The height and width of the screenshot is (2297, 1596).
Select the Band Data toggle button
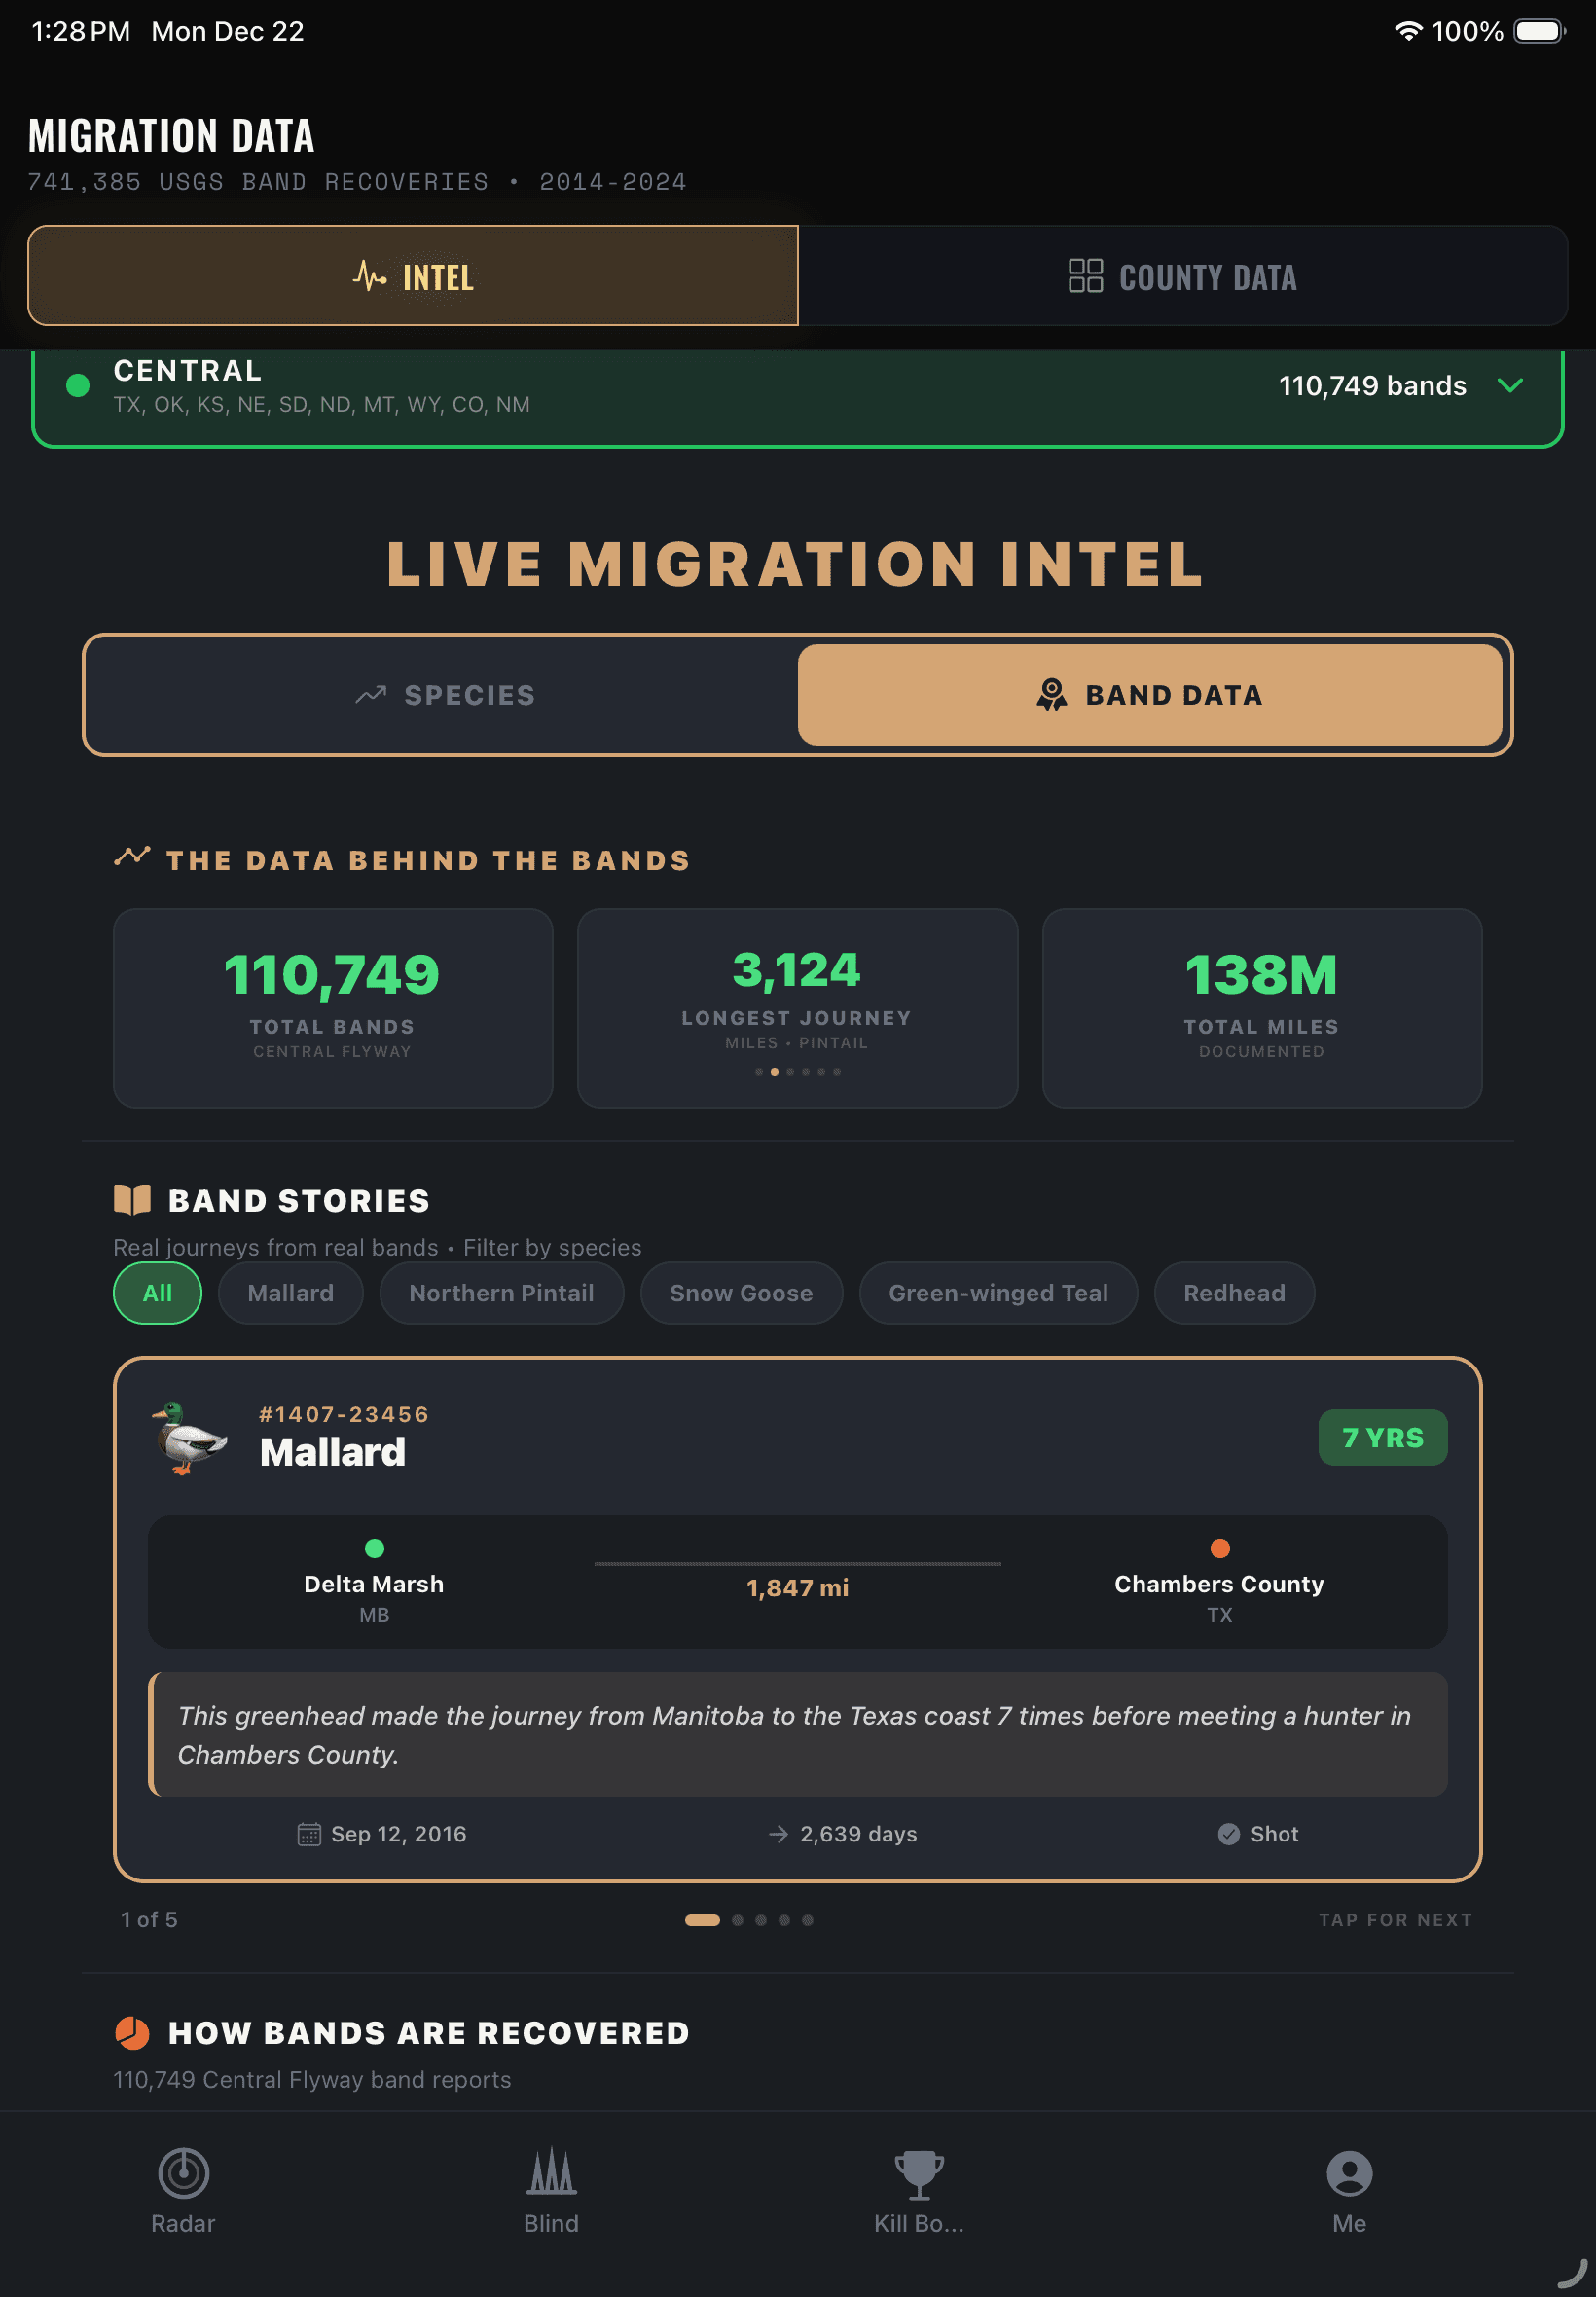[1151, 694]
